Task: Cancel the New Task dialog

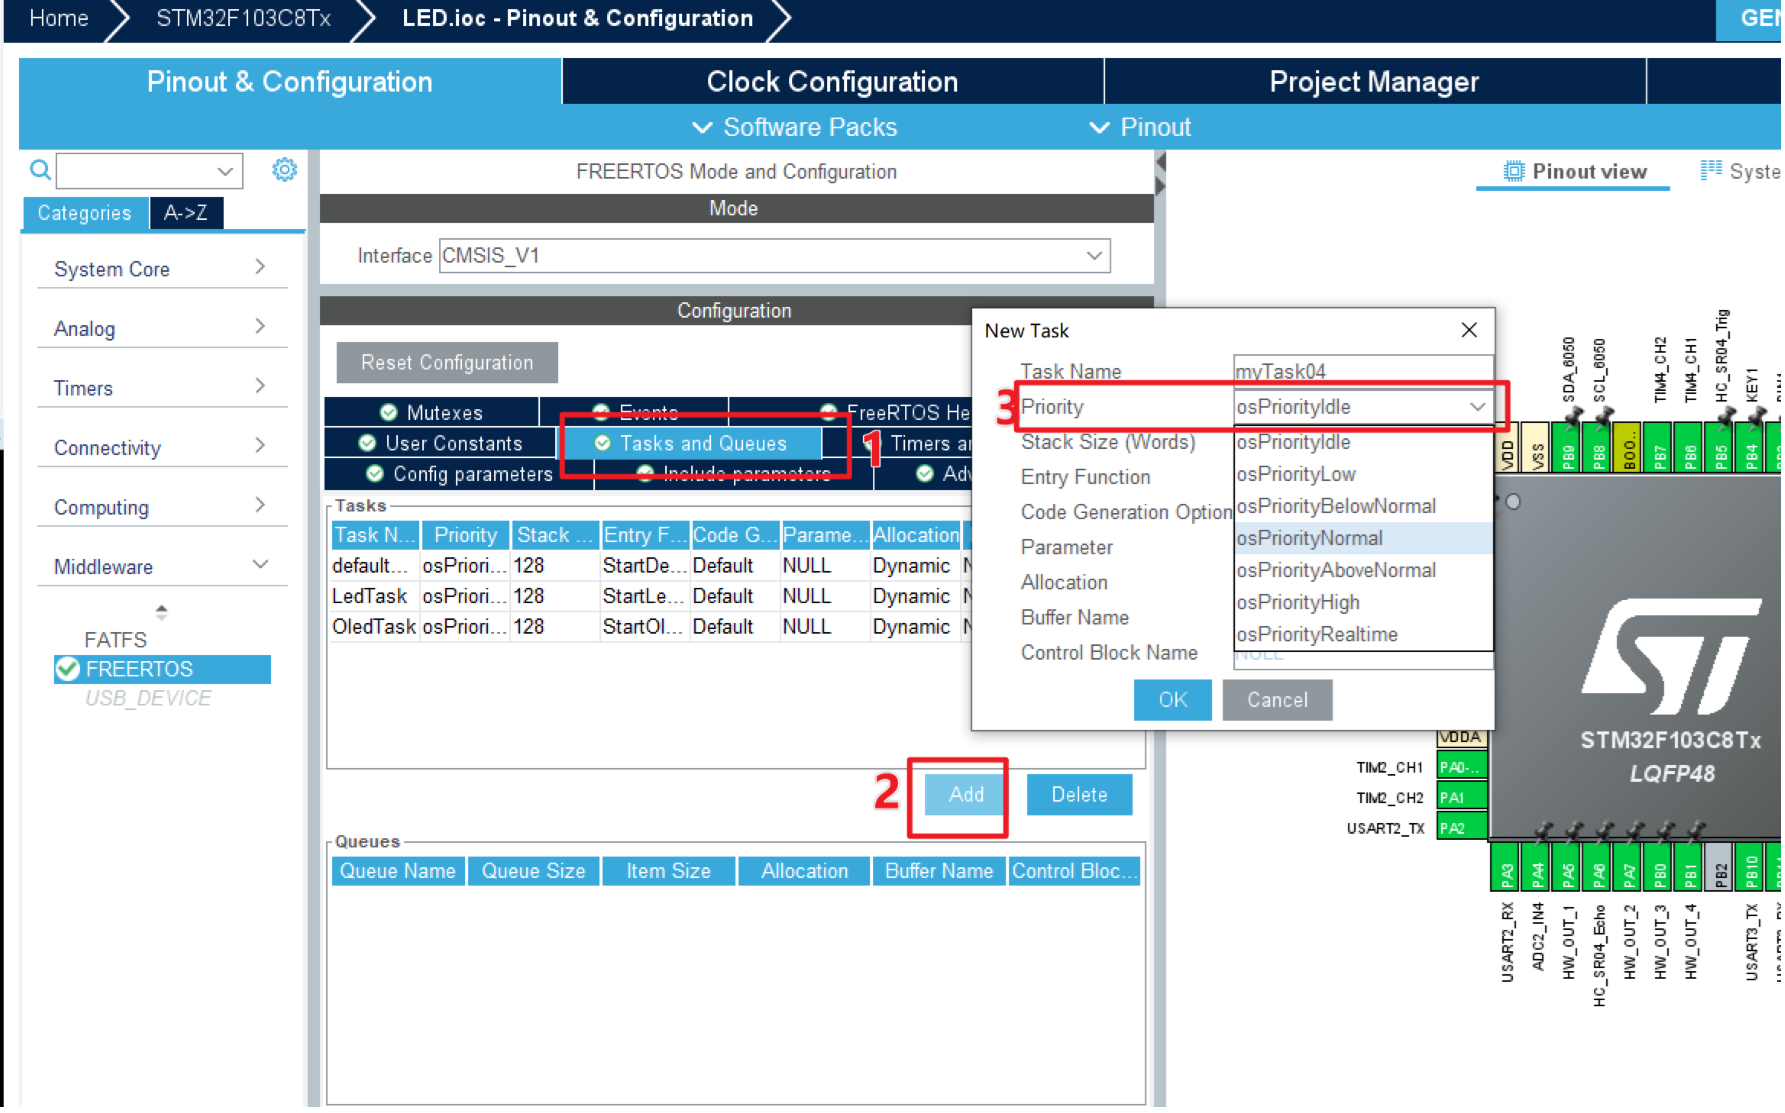Action: (x=1277, y=700)
